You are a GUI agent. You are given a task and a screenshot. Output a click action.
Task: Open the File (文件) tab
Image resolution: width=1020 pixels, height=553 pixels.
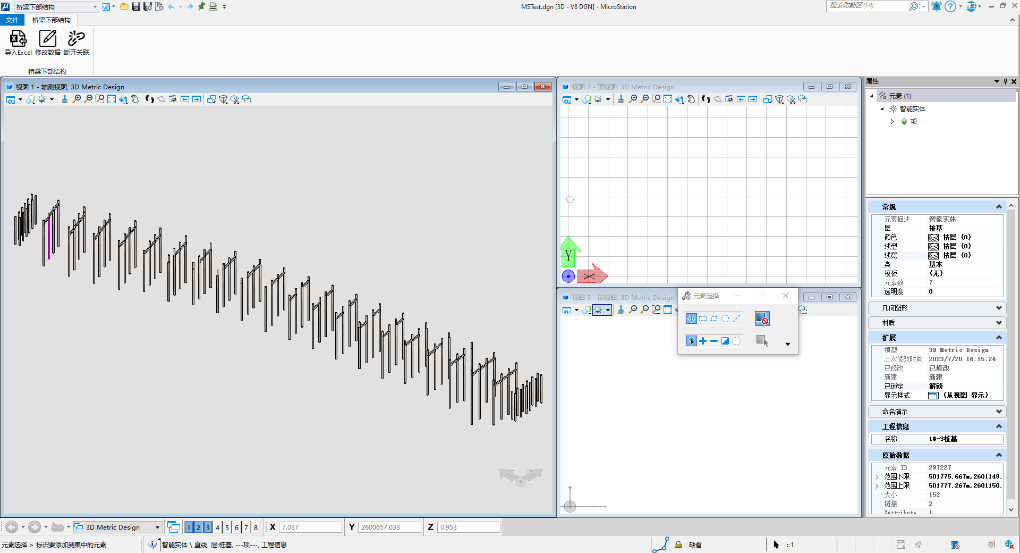click(x=12, y=20)
